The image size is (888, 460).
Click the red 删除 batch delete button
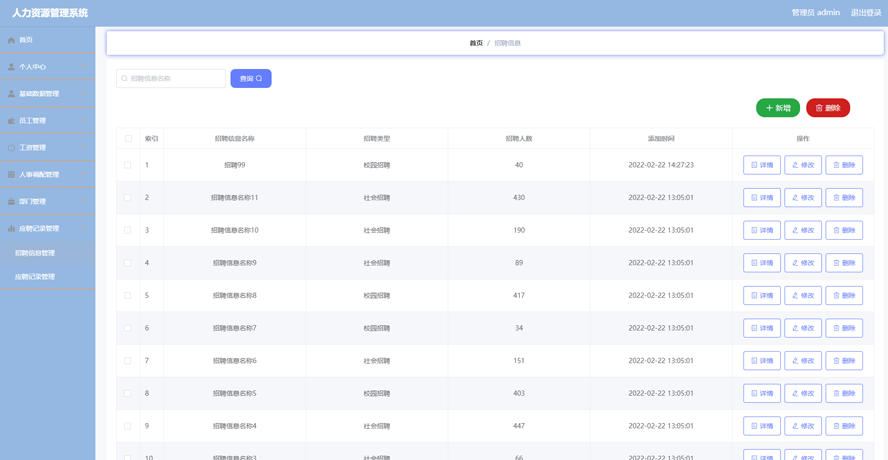pos(828,108)
